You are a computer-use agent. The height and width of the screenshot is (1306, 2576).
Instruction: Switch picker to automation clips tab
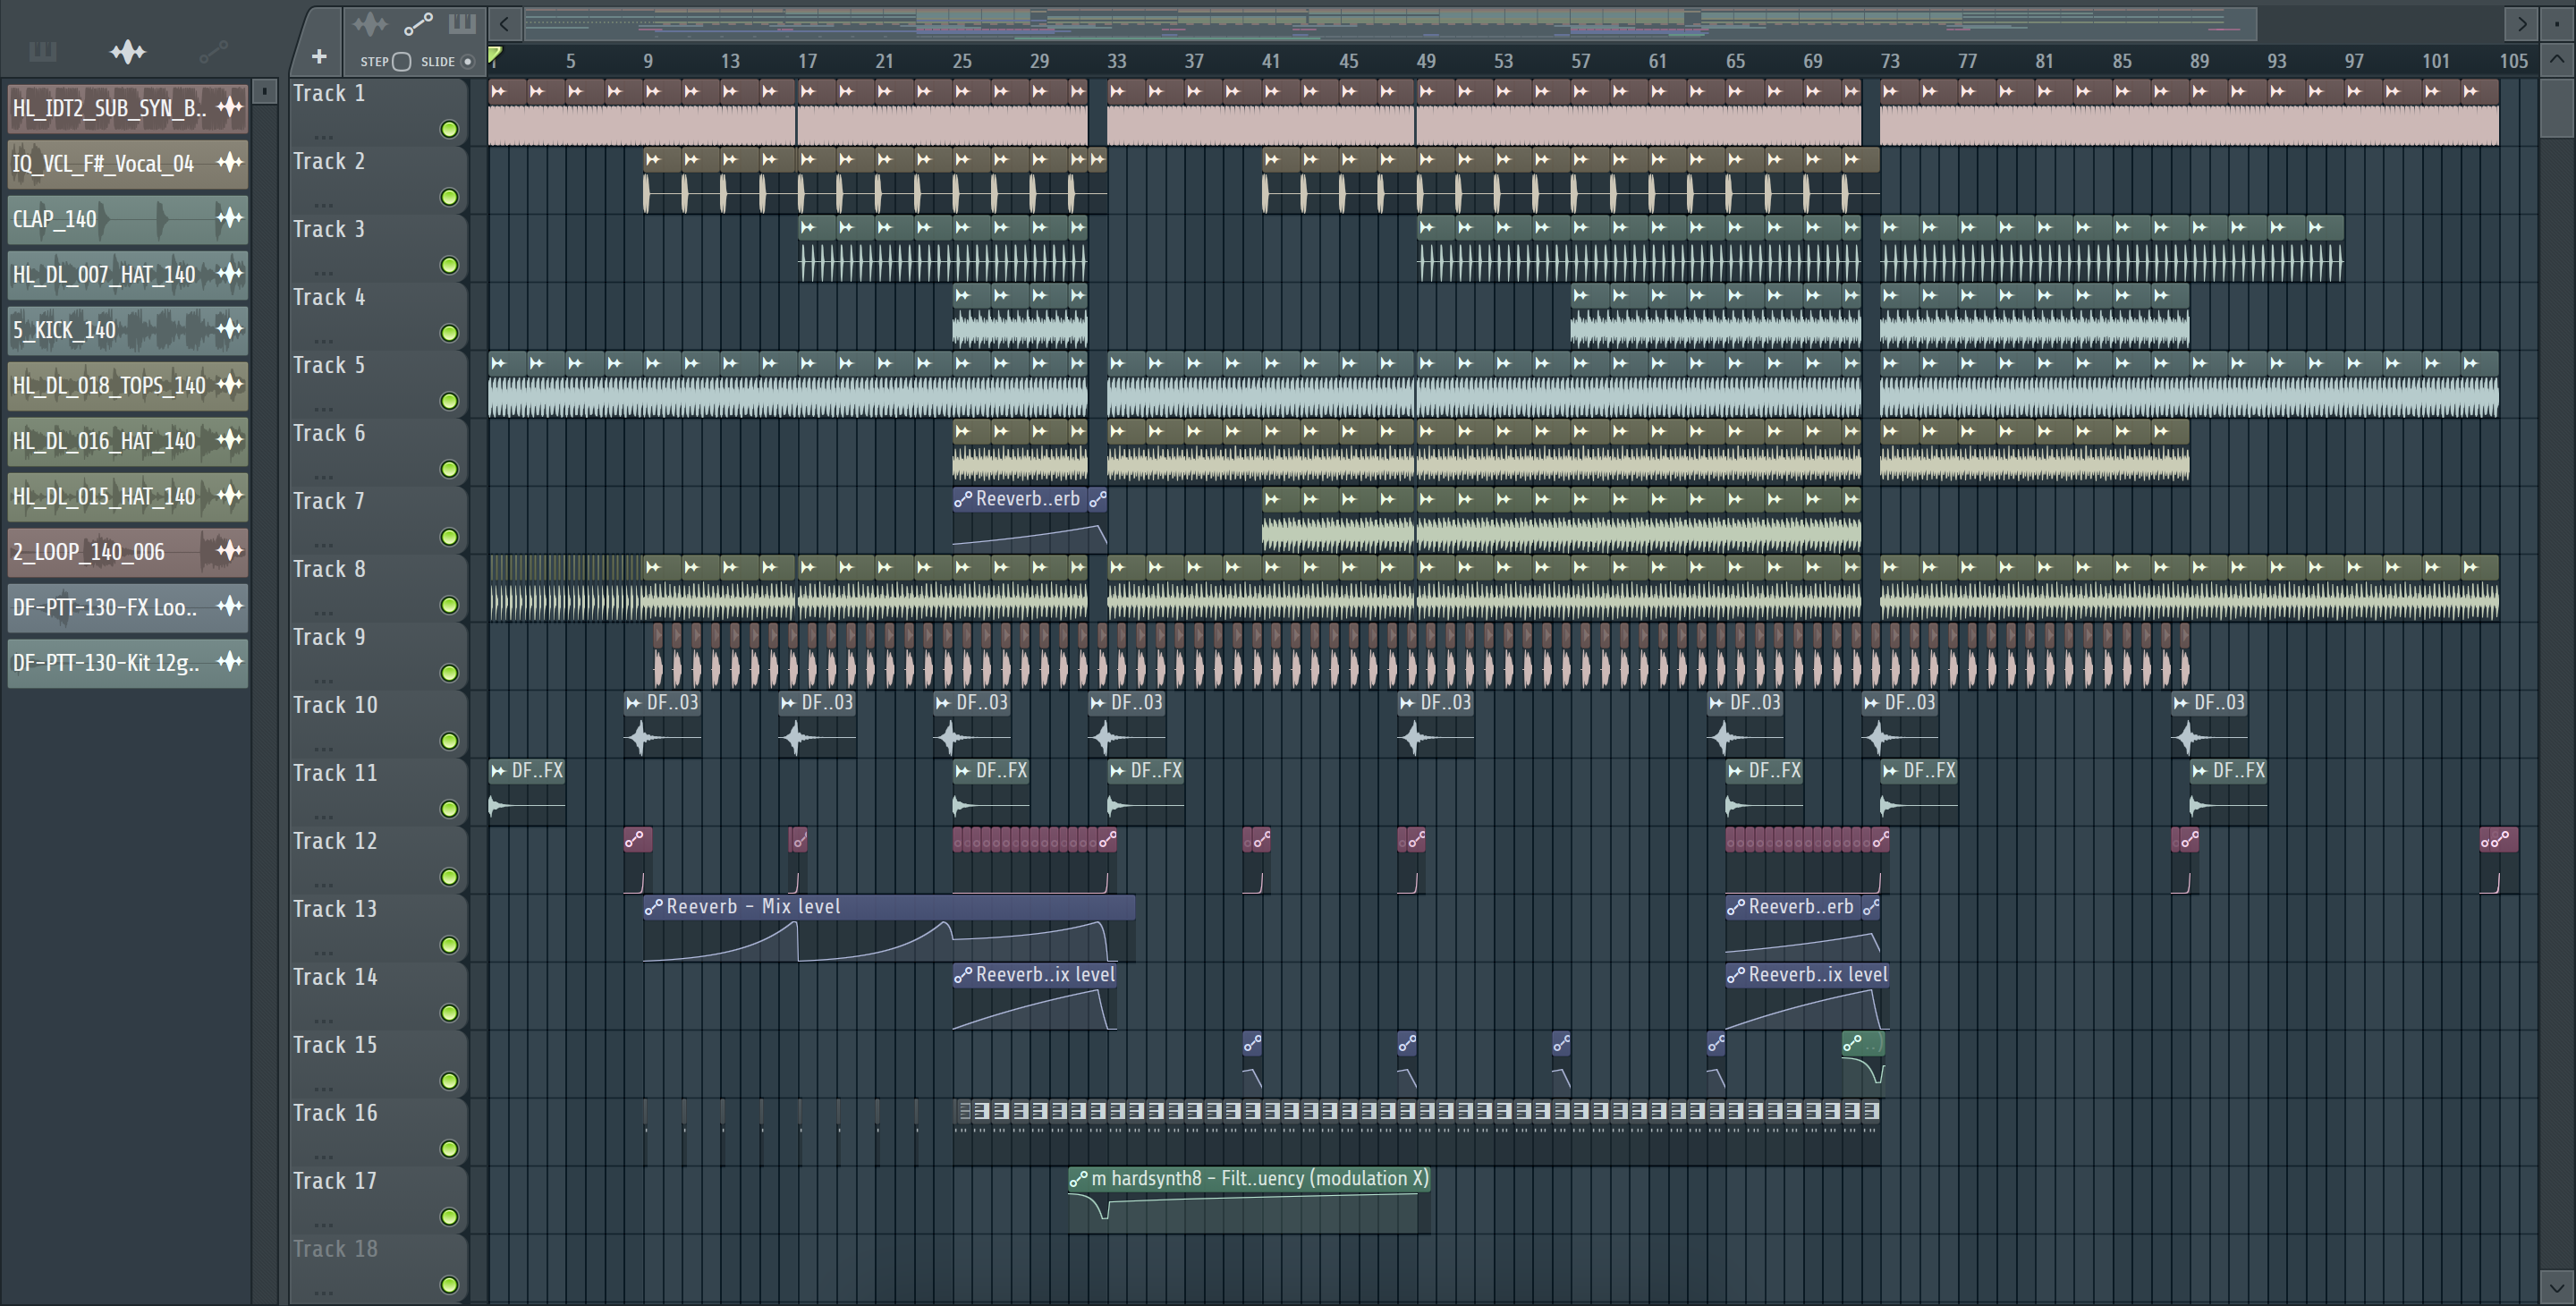[x=213, y=51]
